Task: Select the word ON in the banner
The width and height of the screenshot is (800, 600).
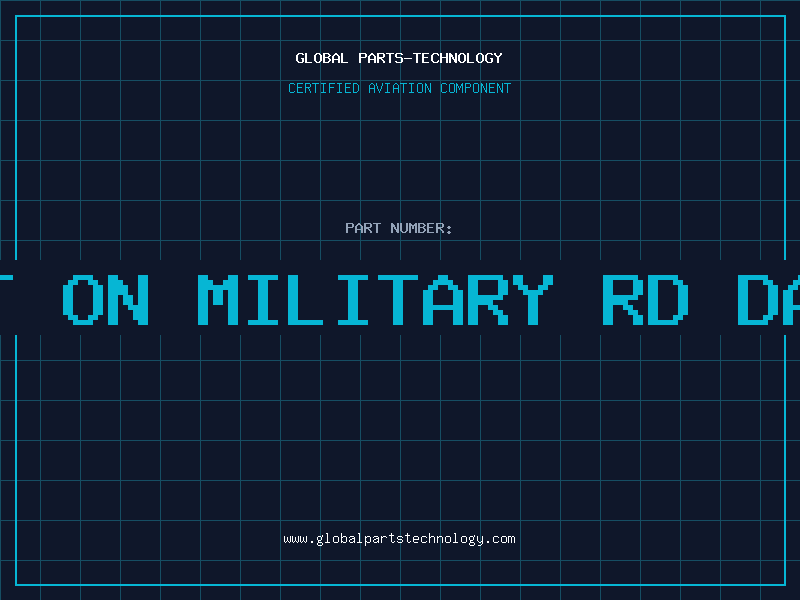Action: tap(106, 300)
